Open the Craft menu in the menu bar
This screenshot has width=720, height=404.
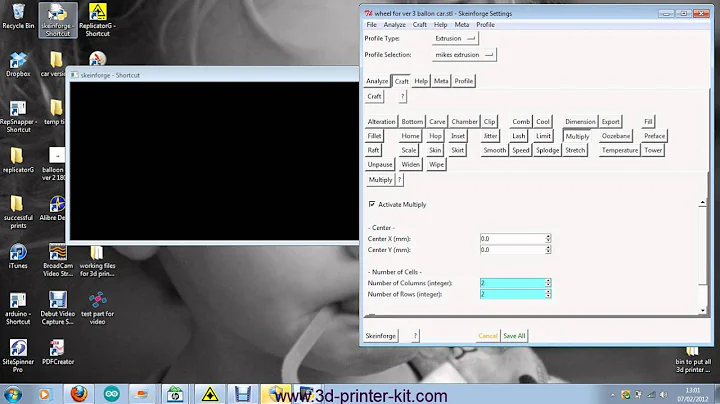click(420, 25)
